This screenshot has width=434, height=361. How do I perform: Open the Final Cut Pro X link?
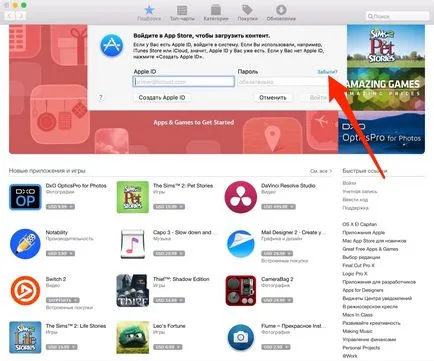click(358, 265)
